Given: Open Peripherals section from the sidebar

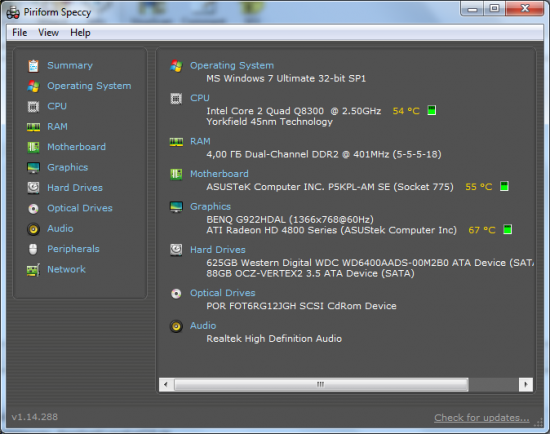Looking at the screenshot, I should (73, 249).
